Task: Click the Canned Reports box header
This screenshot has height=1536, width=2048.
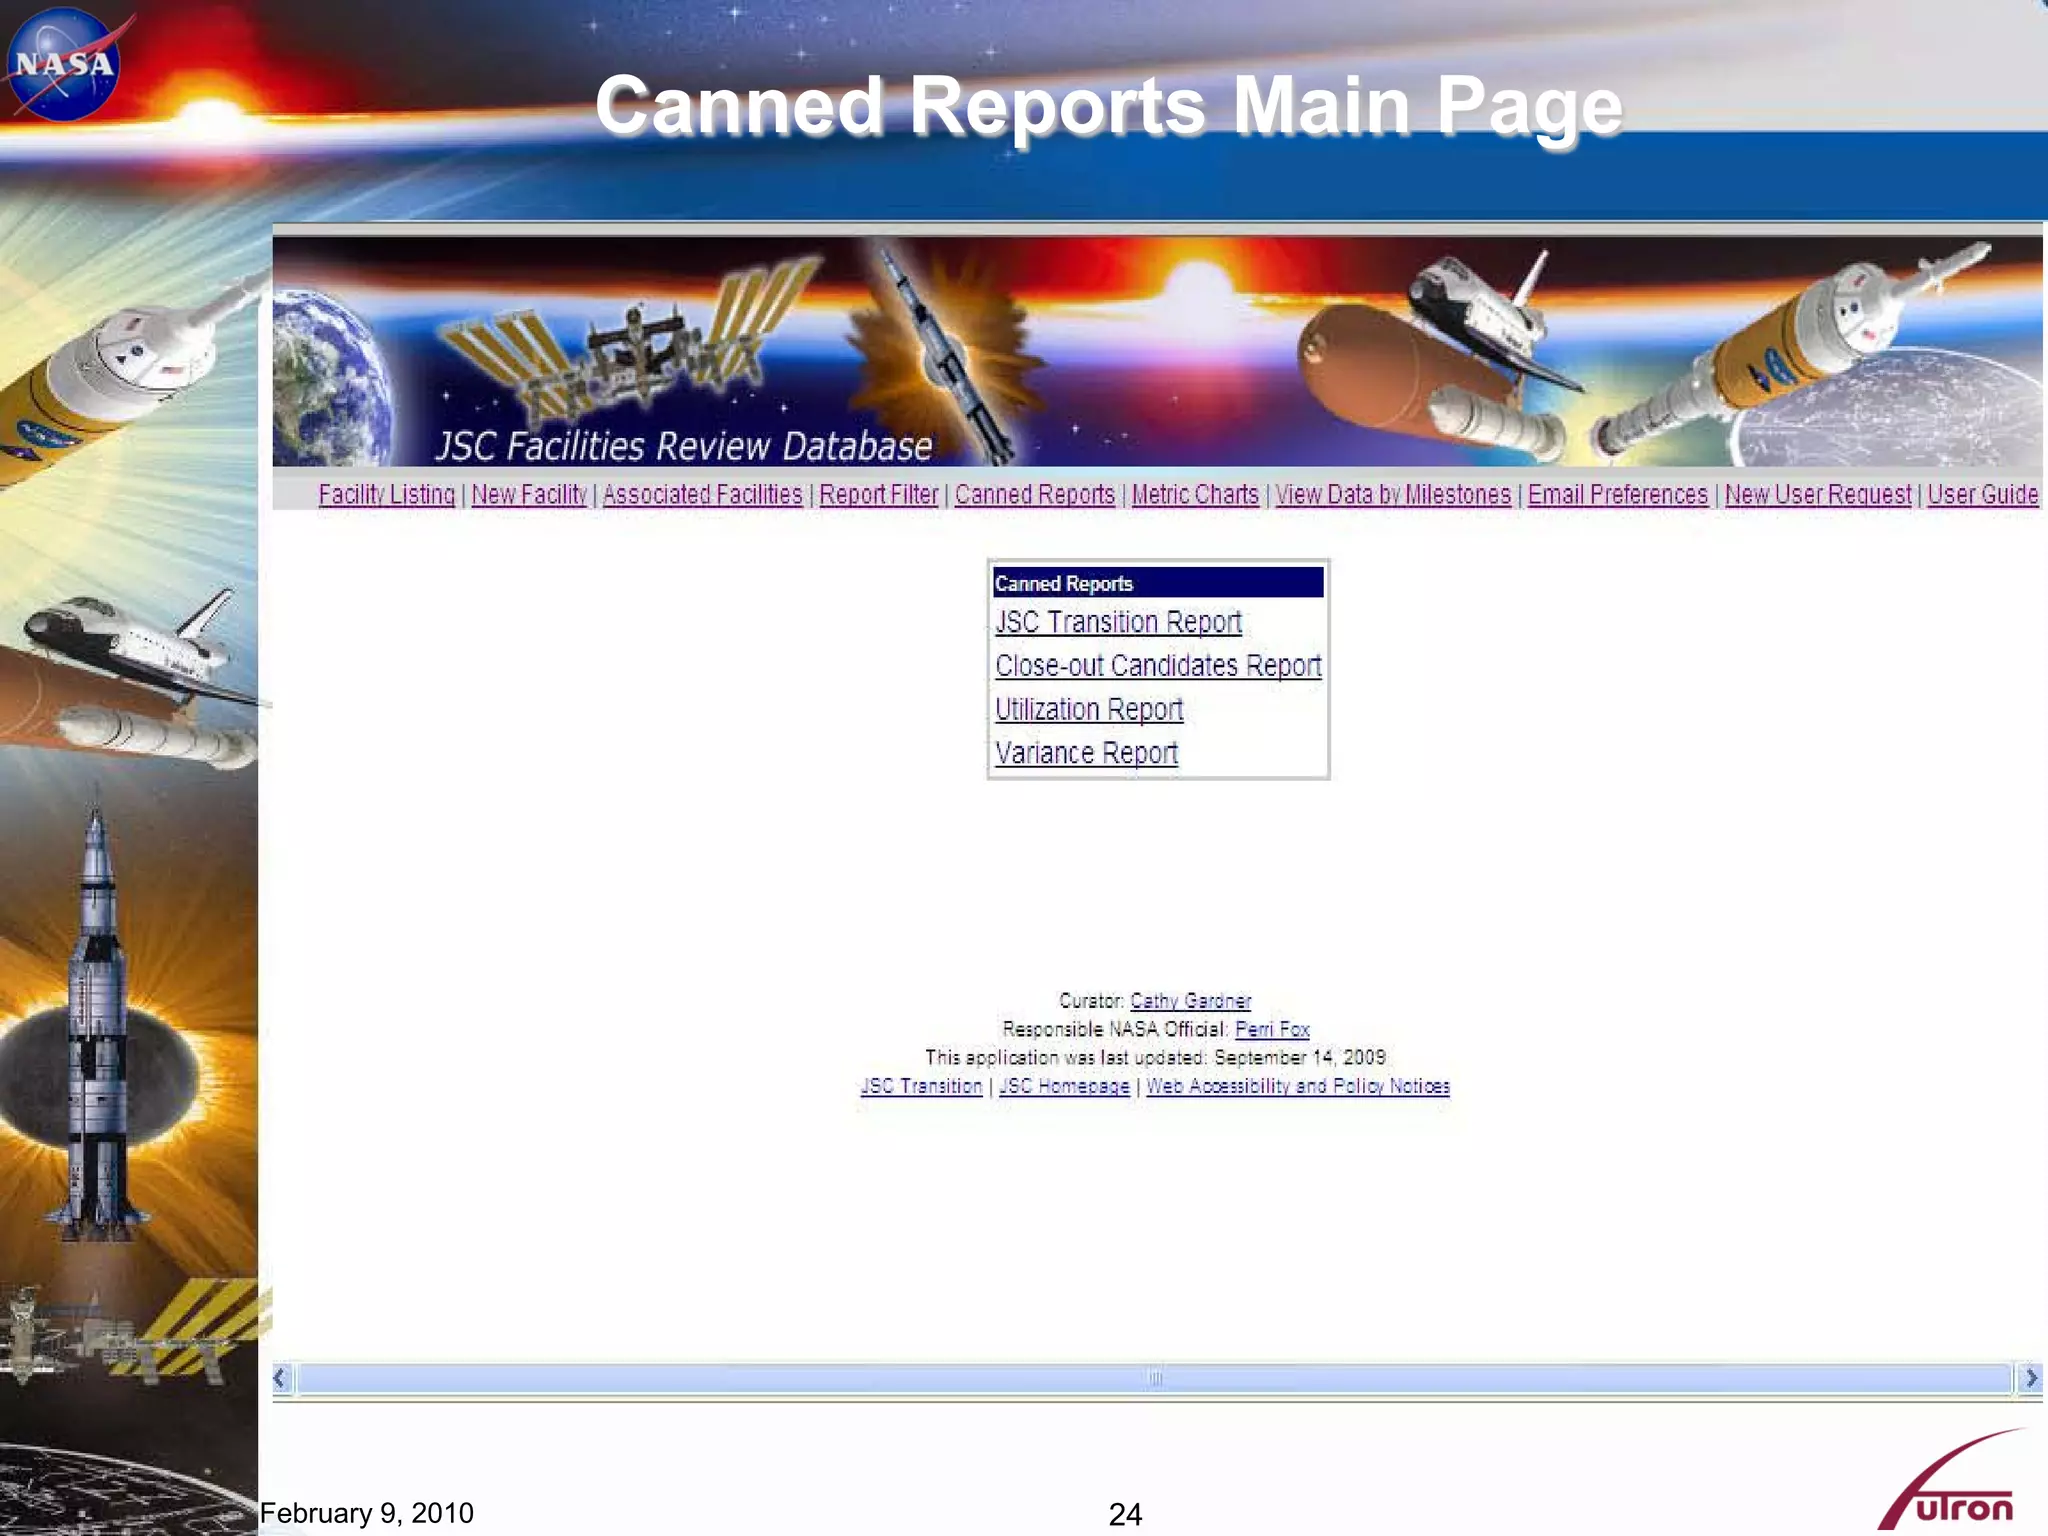Action: click(1158, 583)
